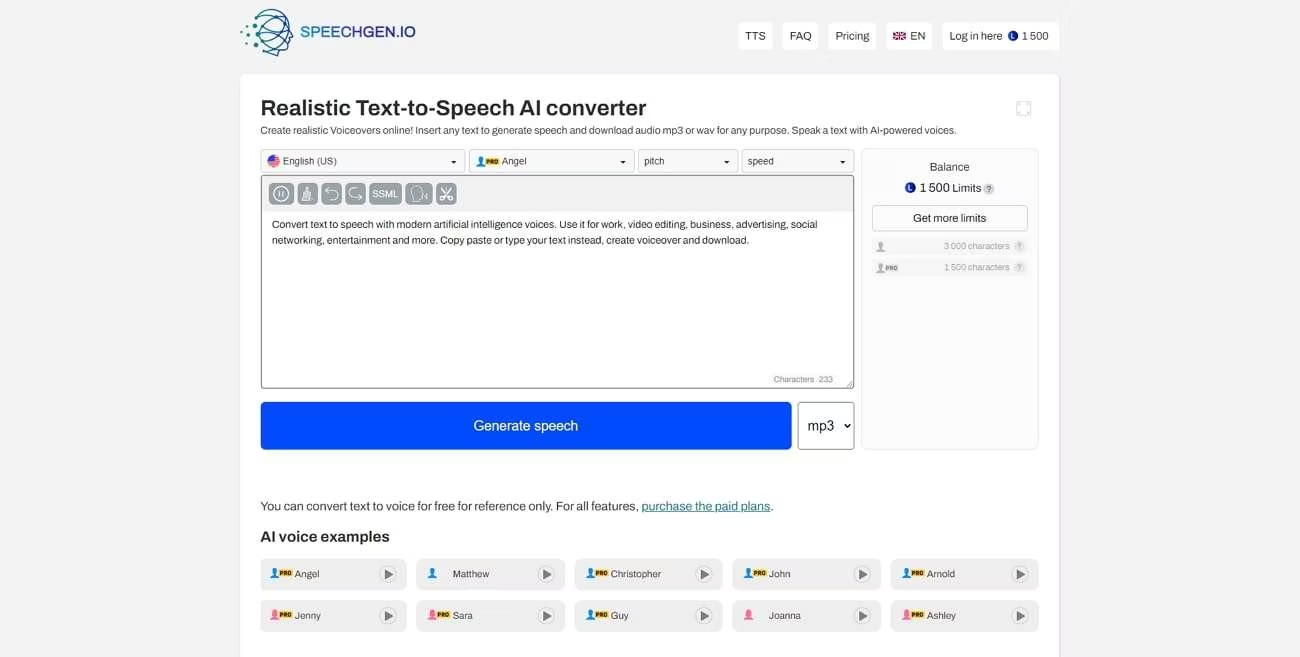Open the Angel voice selection dropdown
Image resolution: width=1300 pixels, height=657 pixels.
pos(551,160)
